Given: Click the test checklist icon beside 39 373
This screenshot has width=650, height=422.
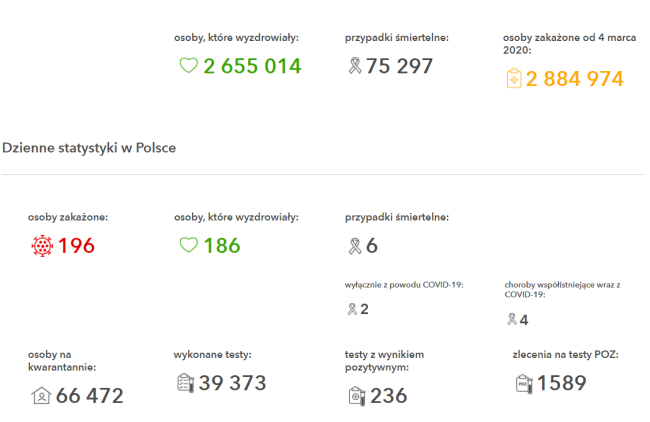Looking at the screenshot, I should pyautogui.click(x=184, y=383).
